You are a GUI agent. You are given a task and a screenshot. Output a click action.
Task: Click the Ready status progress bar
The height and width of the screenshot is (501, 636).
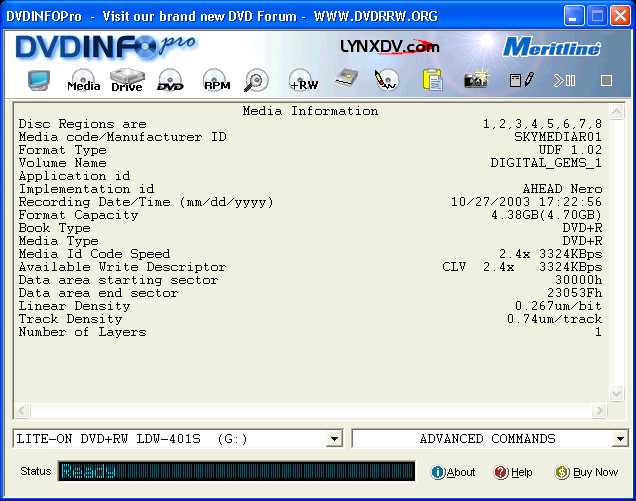point(236,471)
